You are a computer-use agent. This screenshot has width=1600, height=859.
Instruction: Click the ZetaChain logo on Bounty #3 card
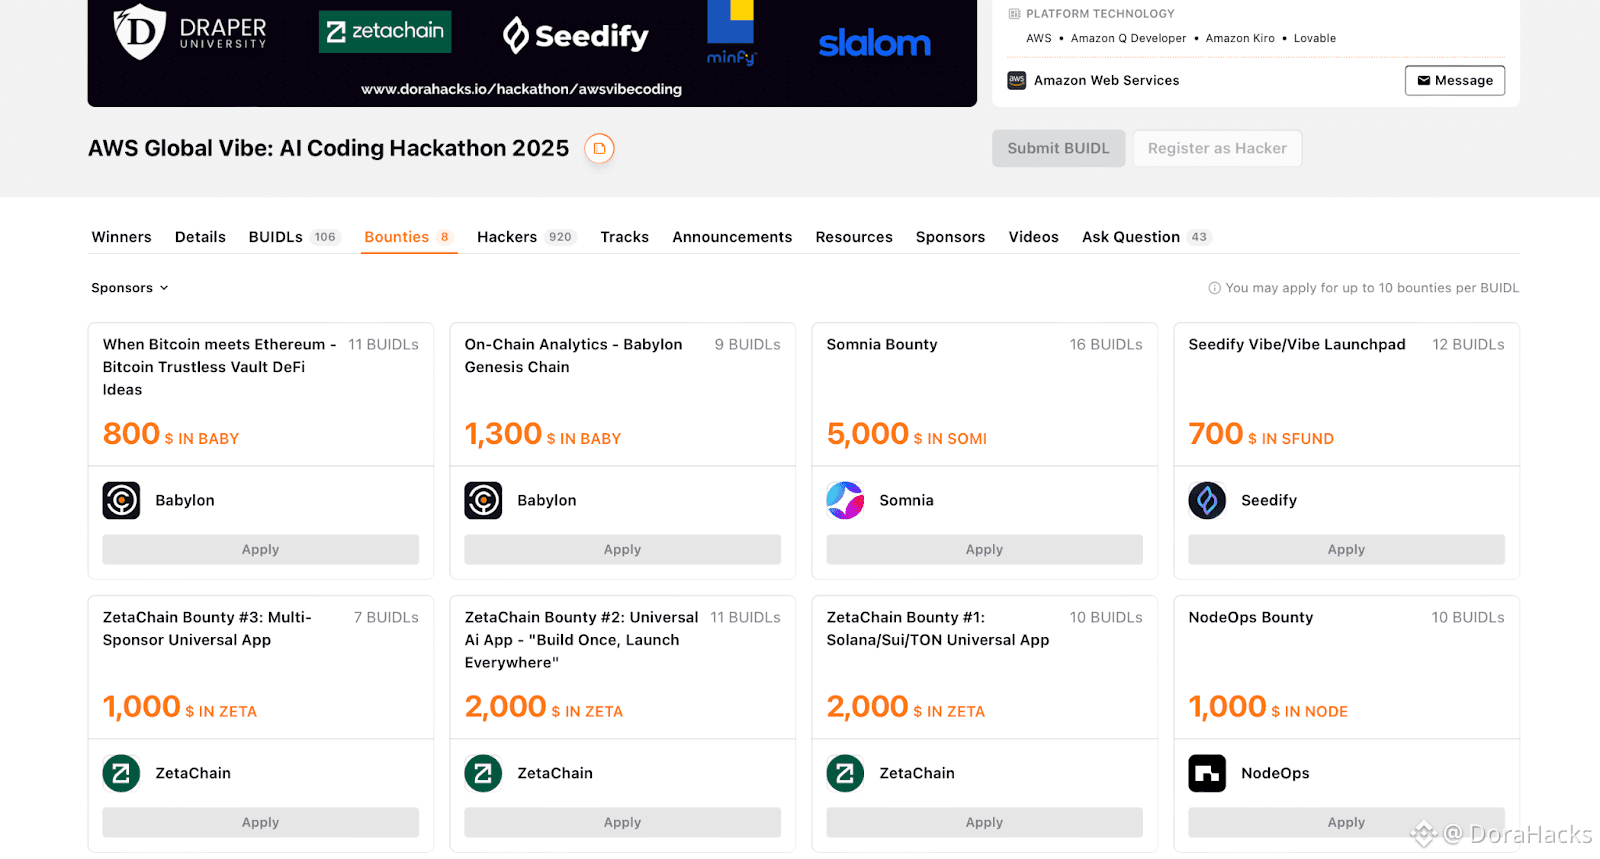coord(121,773)
